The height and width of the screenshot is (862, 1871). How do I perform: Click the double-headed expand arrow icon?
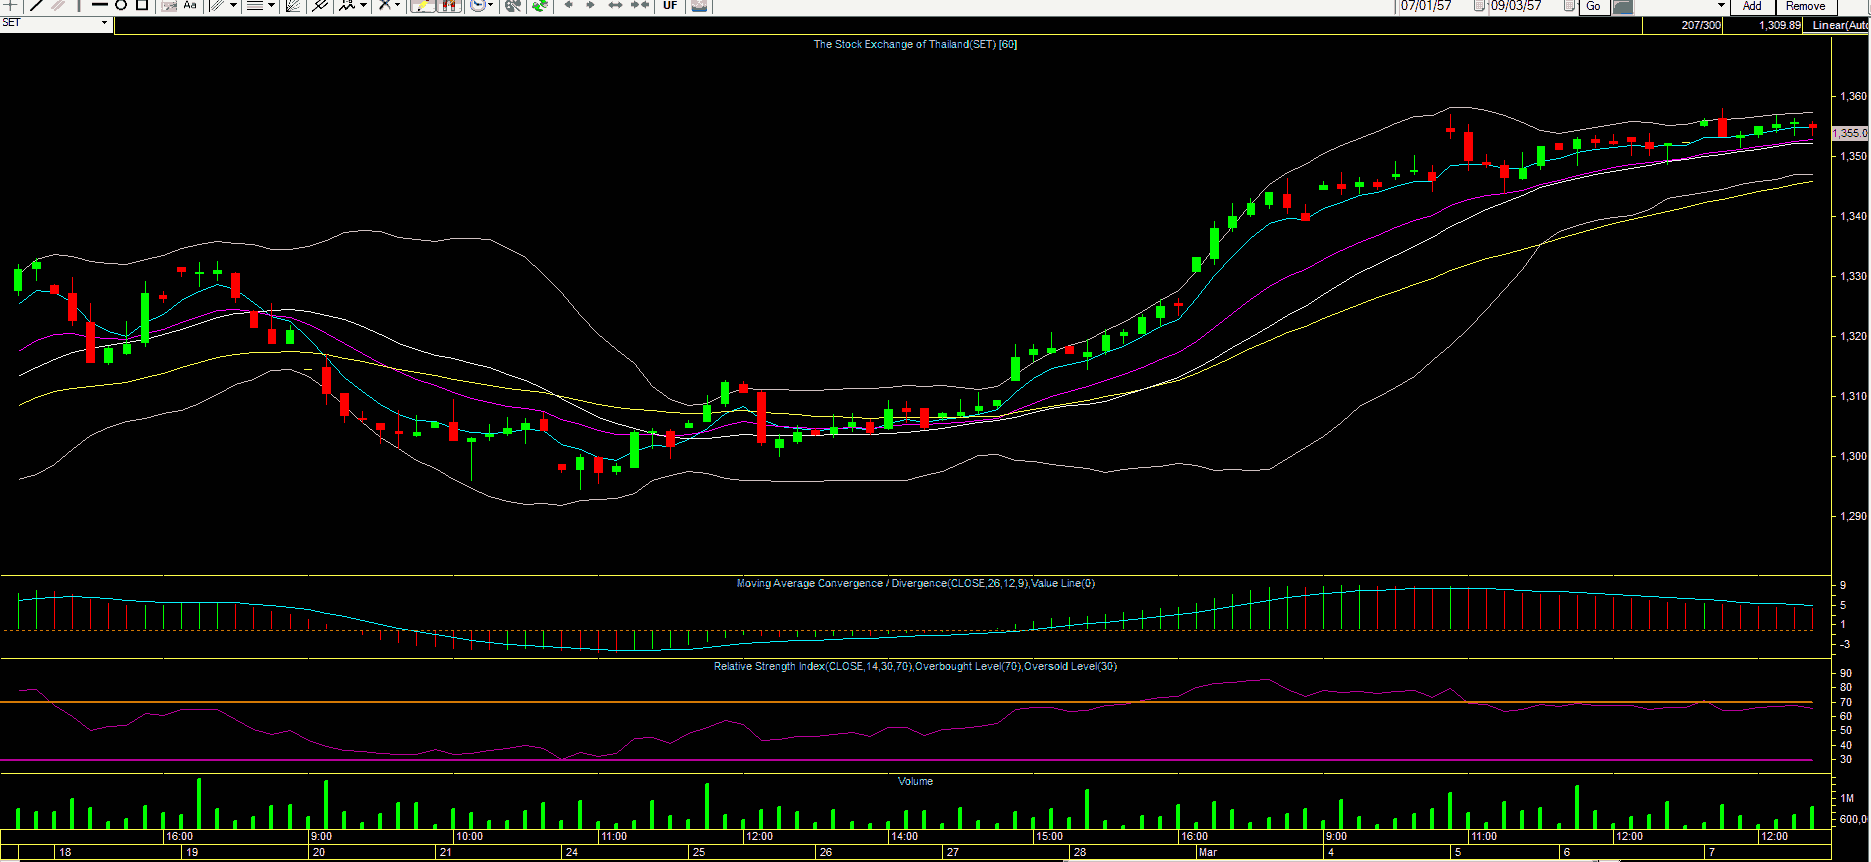pos(615,5)
